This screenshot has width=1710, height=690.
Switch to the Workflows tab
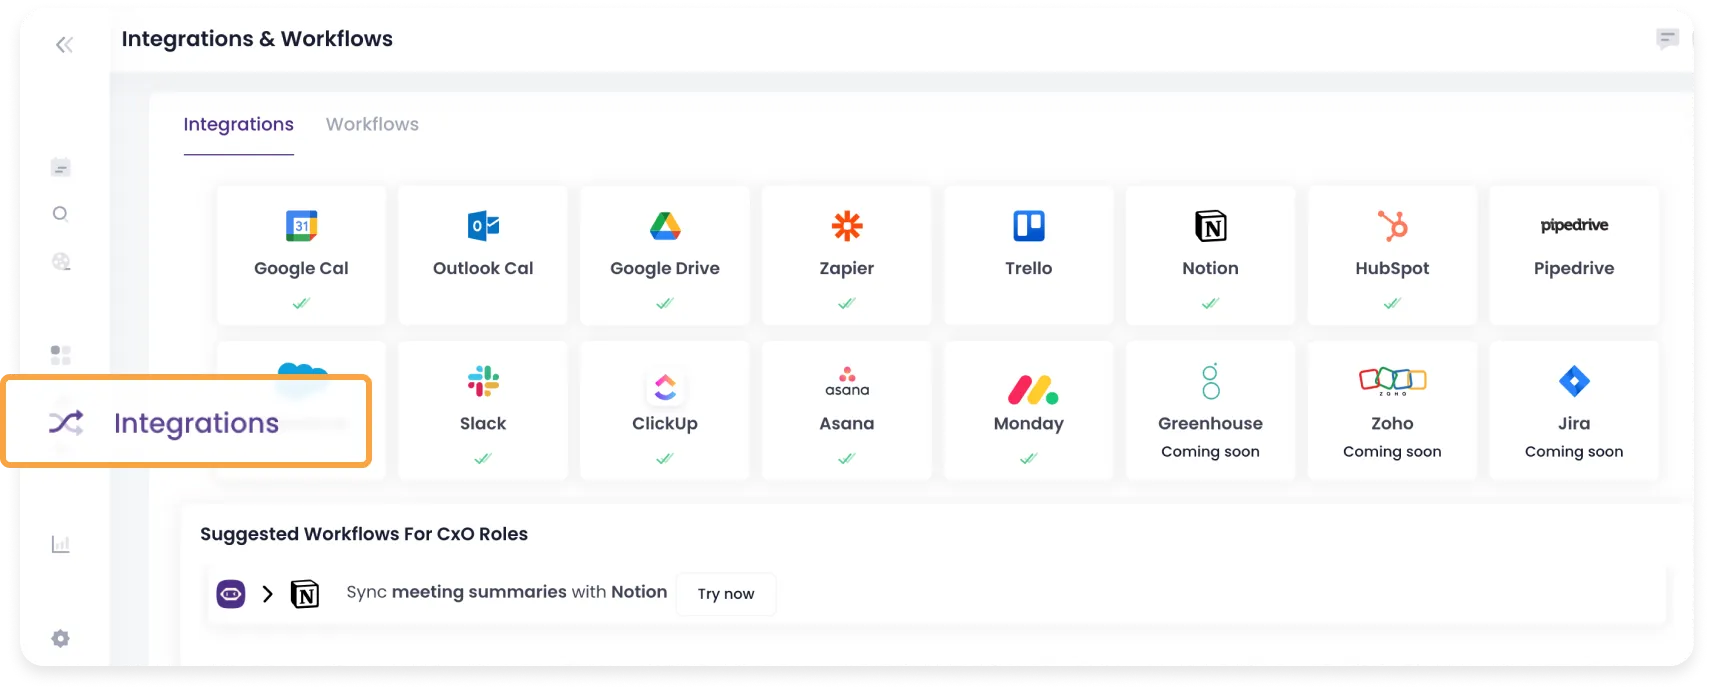click(x=372, y=124)
